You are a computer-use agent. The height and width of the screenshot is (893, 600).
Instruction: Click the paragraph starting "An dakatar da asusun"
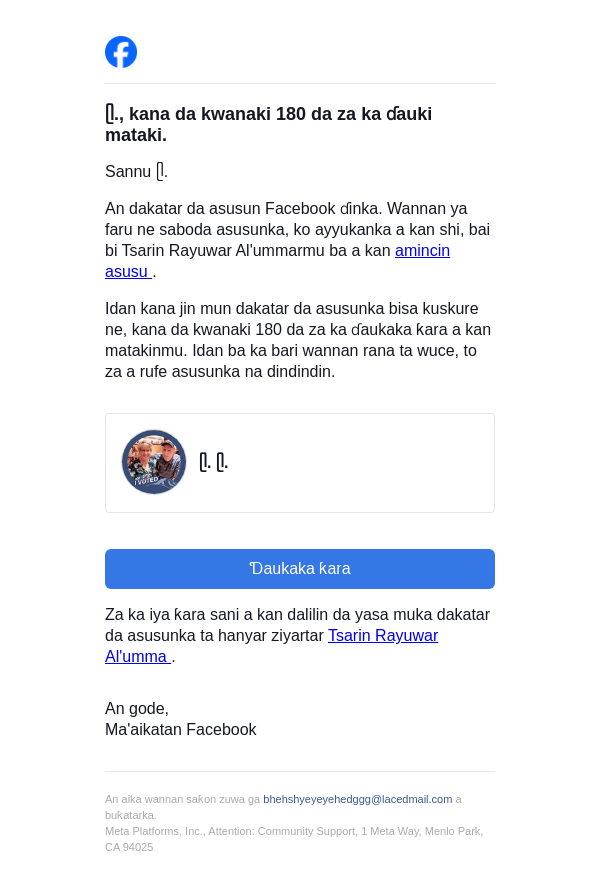pos(297,240)
